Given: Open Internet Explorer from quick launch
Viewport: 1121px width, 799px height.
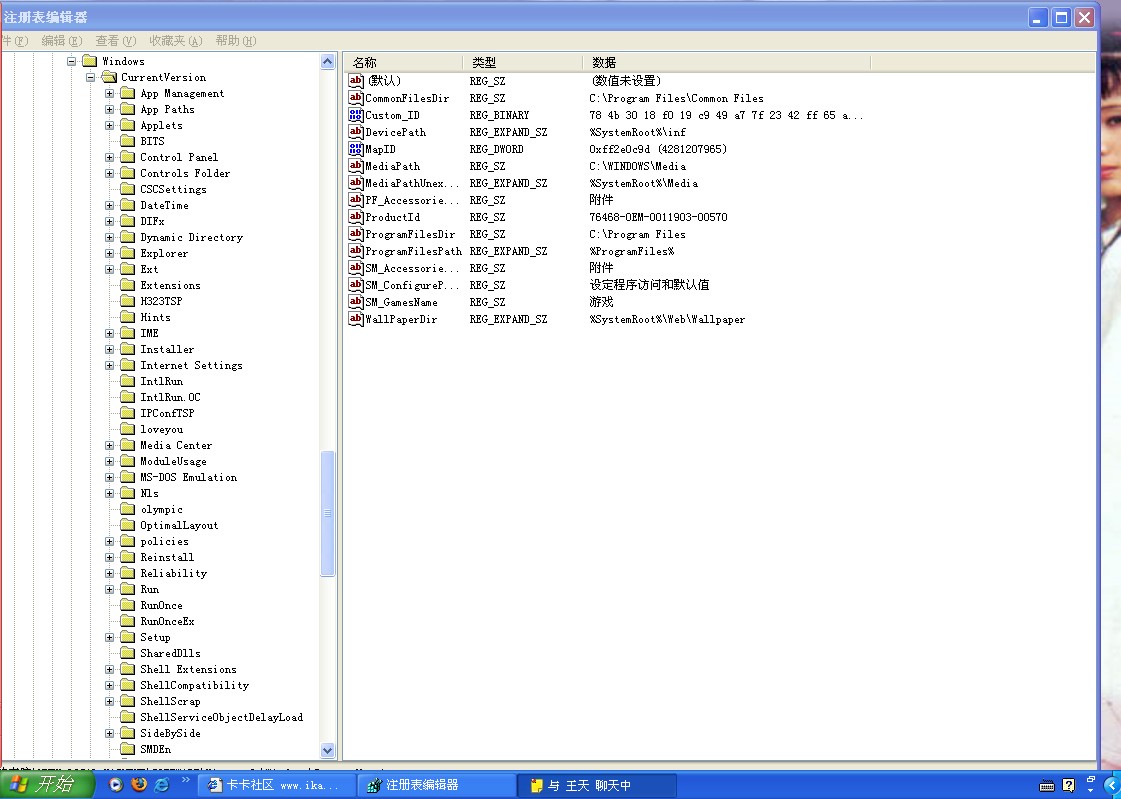Looking at the screenshot, I should (x=162, y=785).
